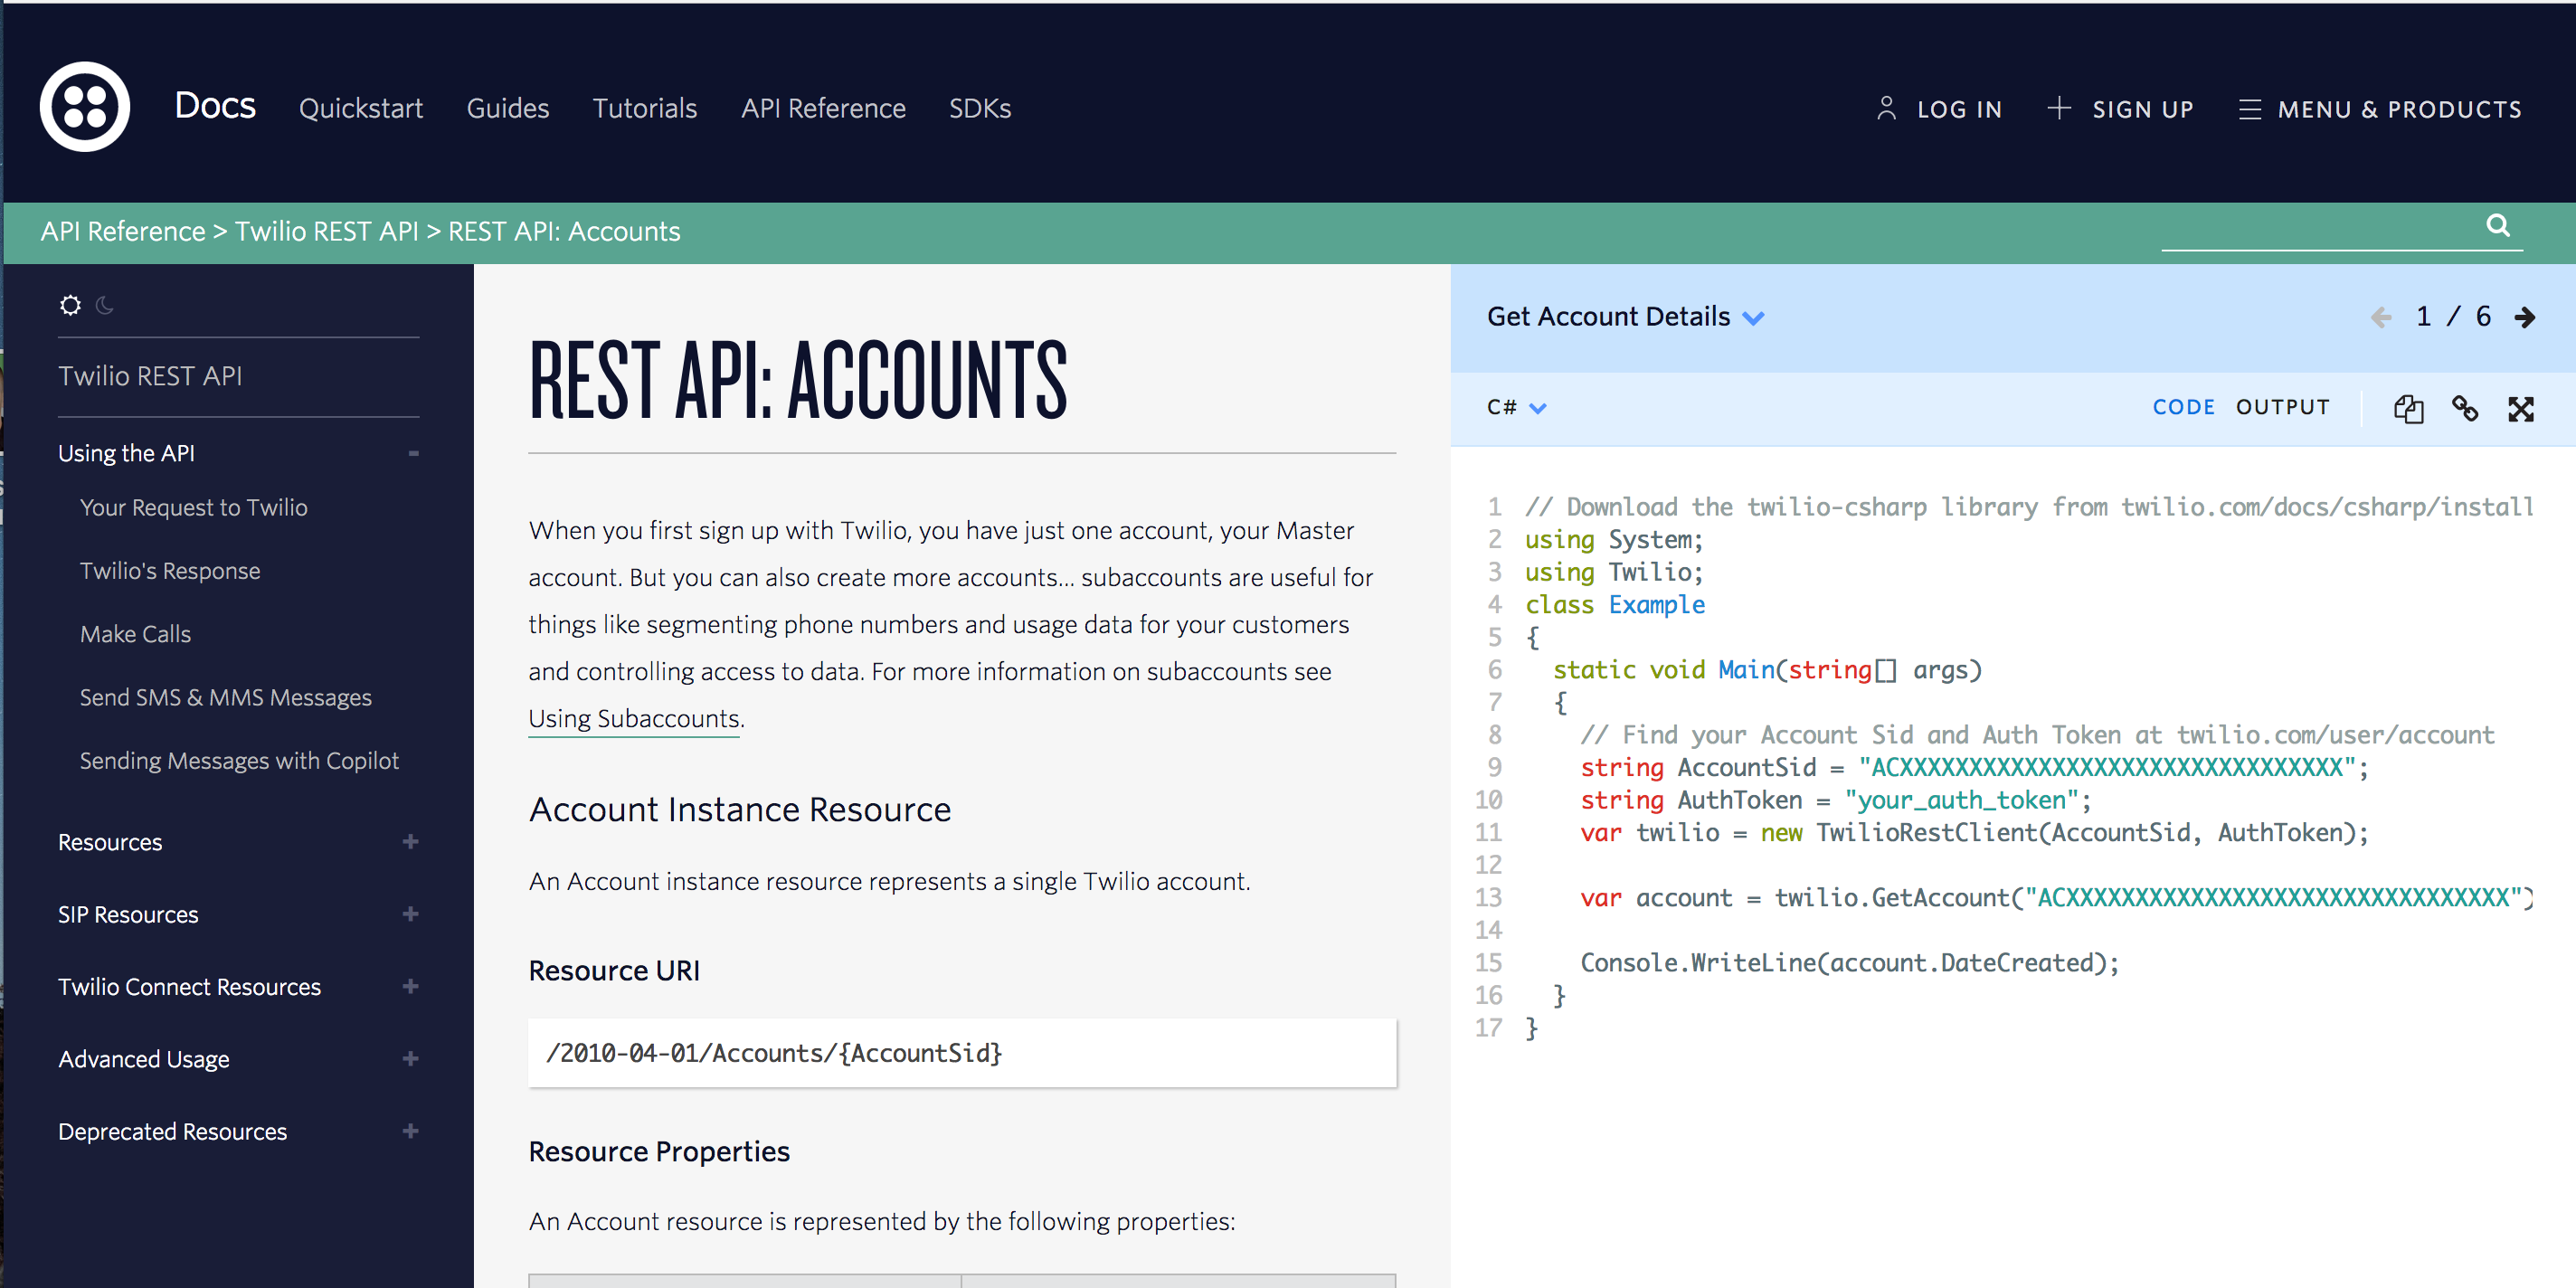Click SIGN UP text
Image resolution: width=2576 pixels, height=1288 pixels.
2142,109
